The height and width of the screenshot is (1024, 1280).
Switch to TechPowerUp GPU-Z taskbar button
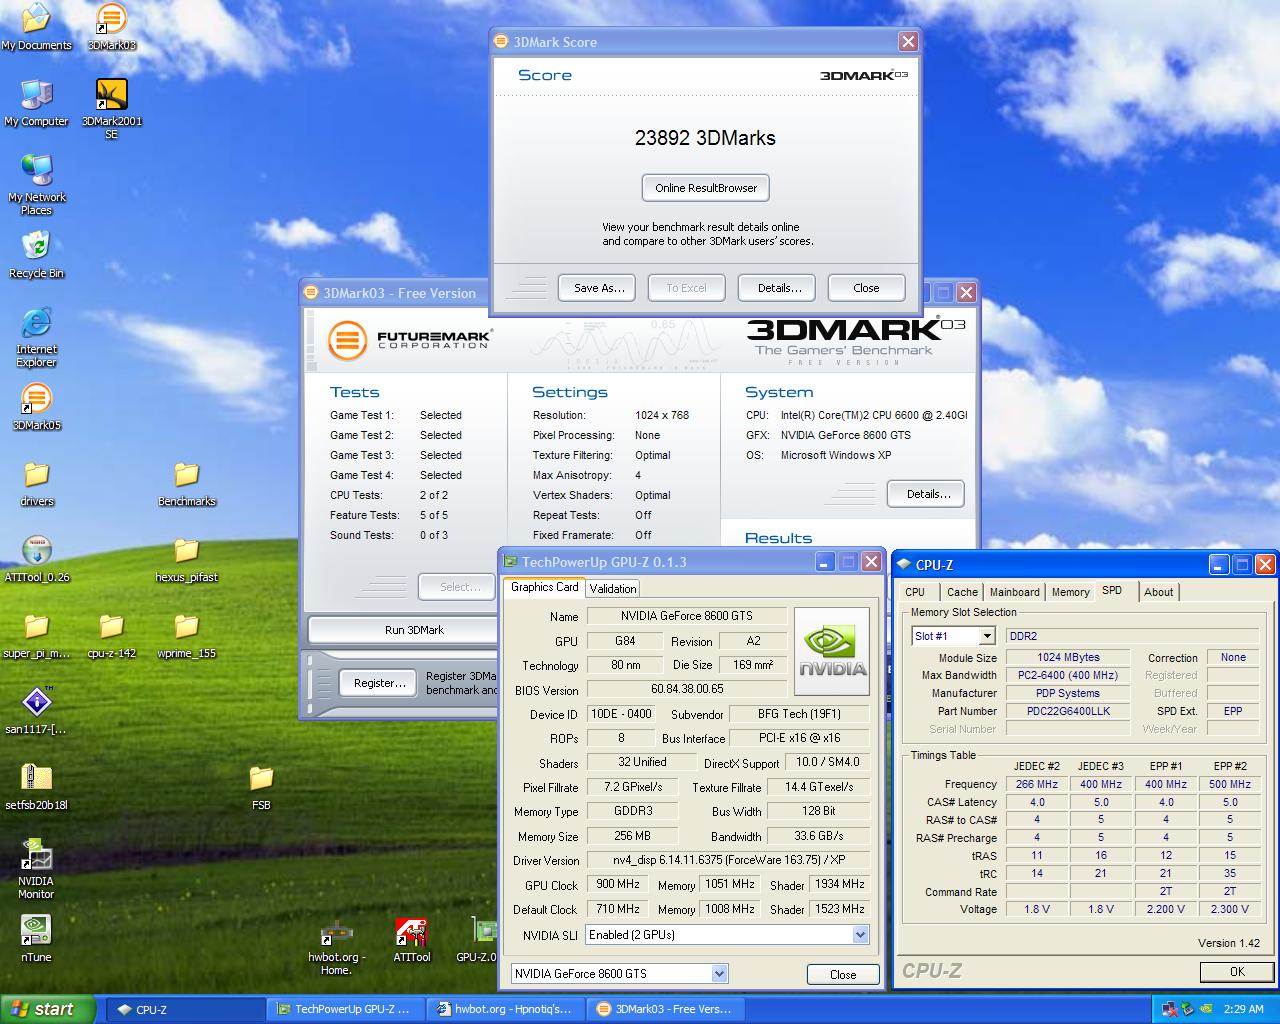pyautogui.click(x=345, y=1009)
